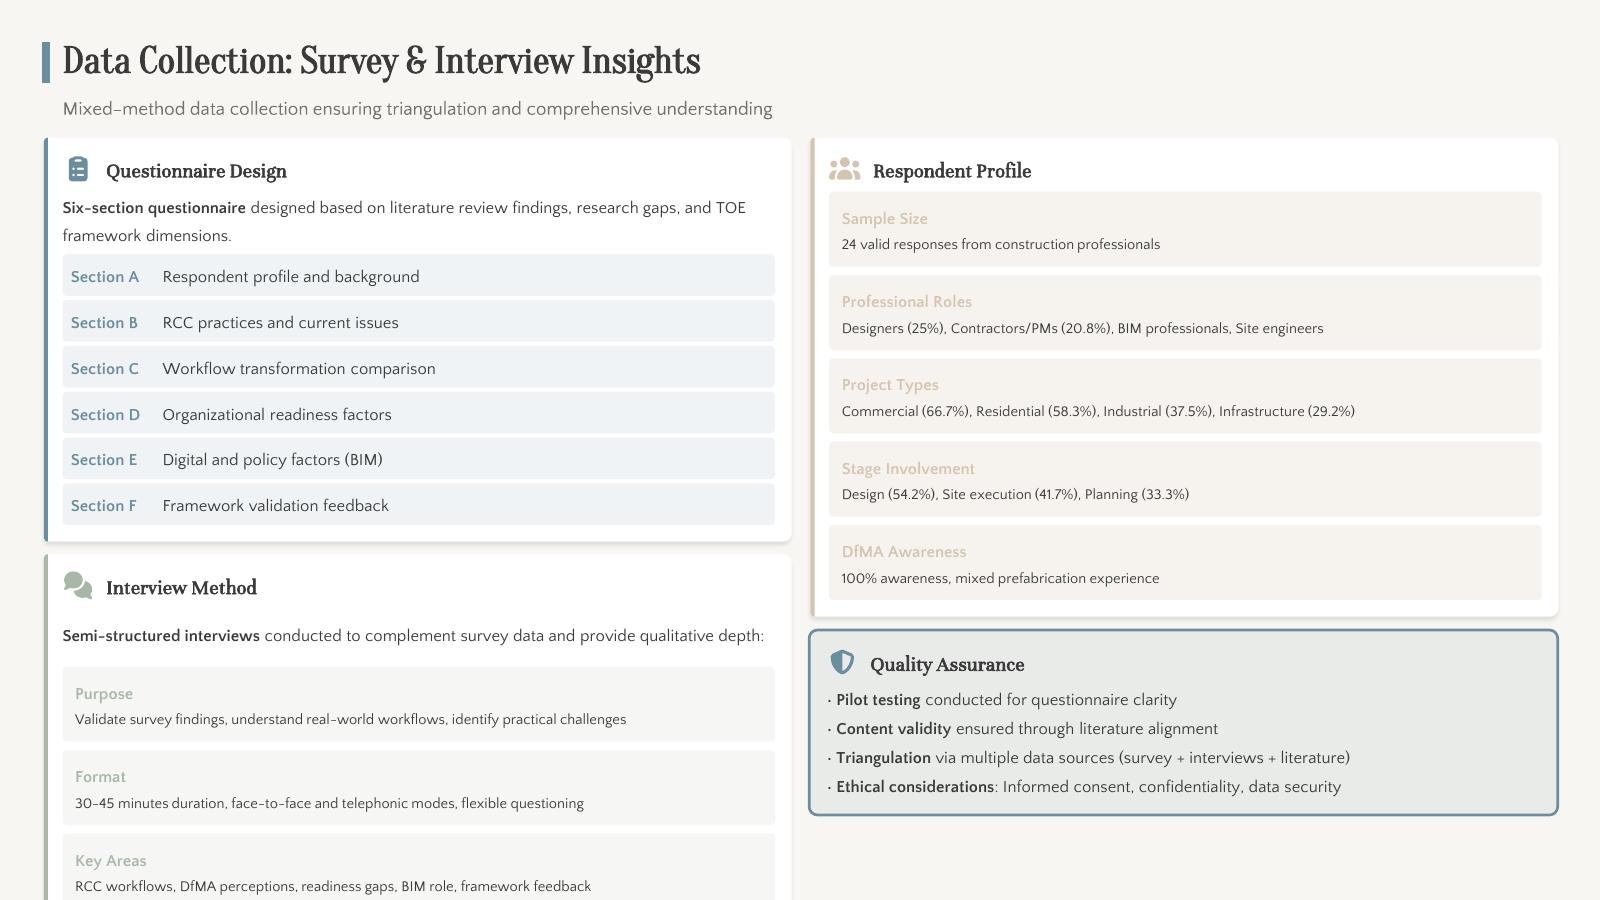The image size is (1600, 900).
Task: Click the 'Key Areas' label
Action: [111, 861]
